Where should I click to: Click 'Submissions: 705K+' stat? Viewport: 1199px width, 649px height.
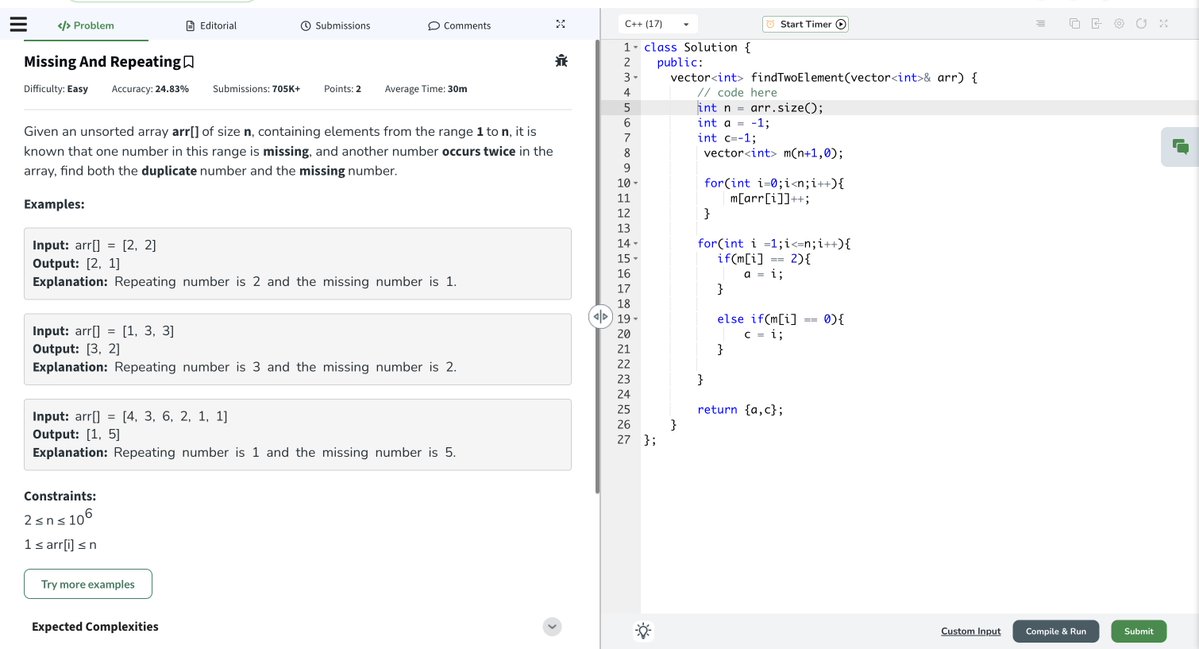tap(256, 89)
